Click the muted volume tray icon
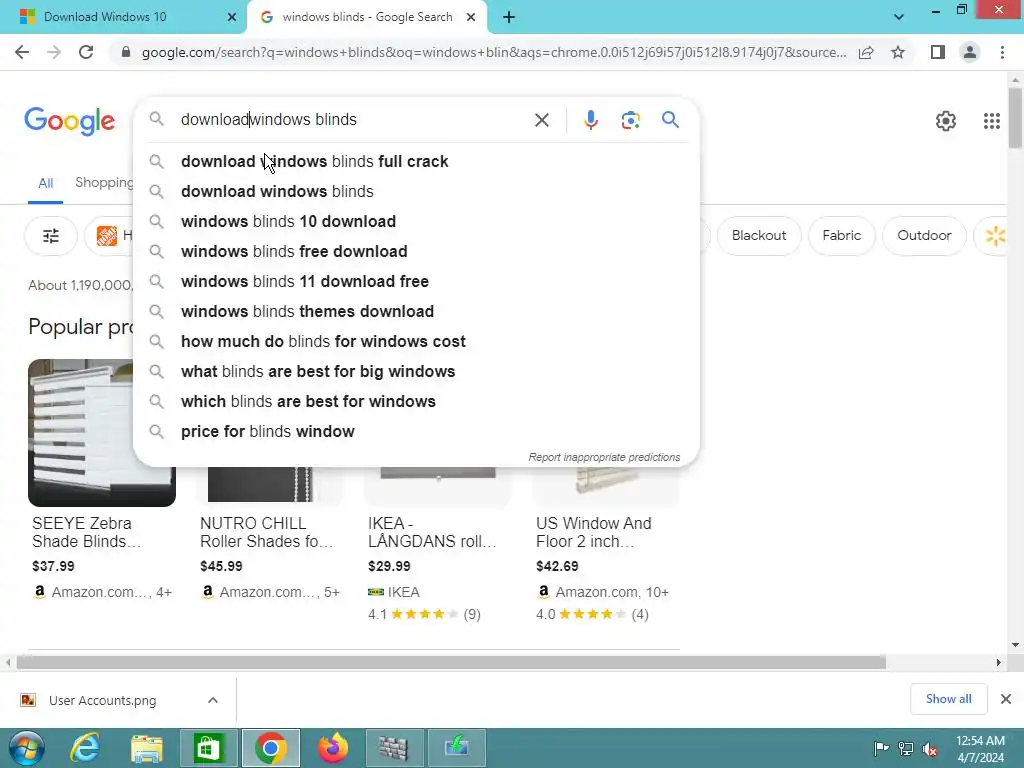This screenshot has height=768, width=1024. pos(930,749)
